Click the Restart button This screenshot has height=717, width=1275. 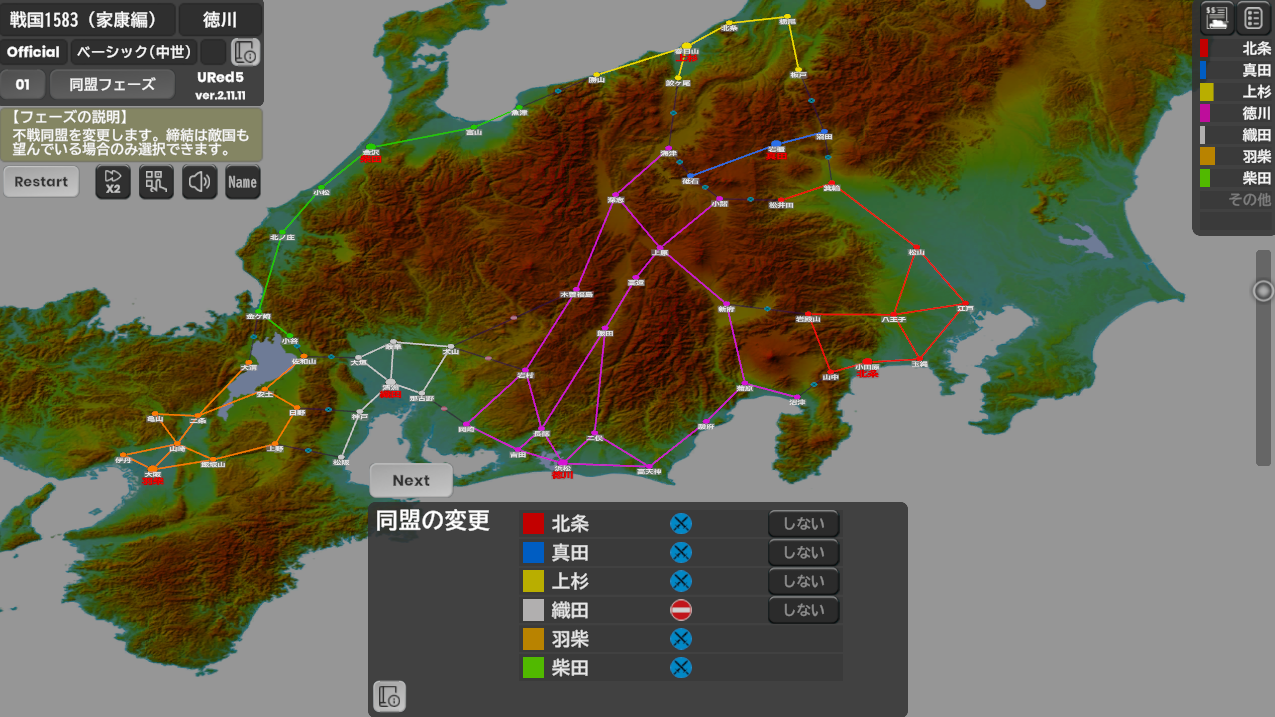41,182
